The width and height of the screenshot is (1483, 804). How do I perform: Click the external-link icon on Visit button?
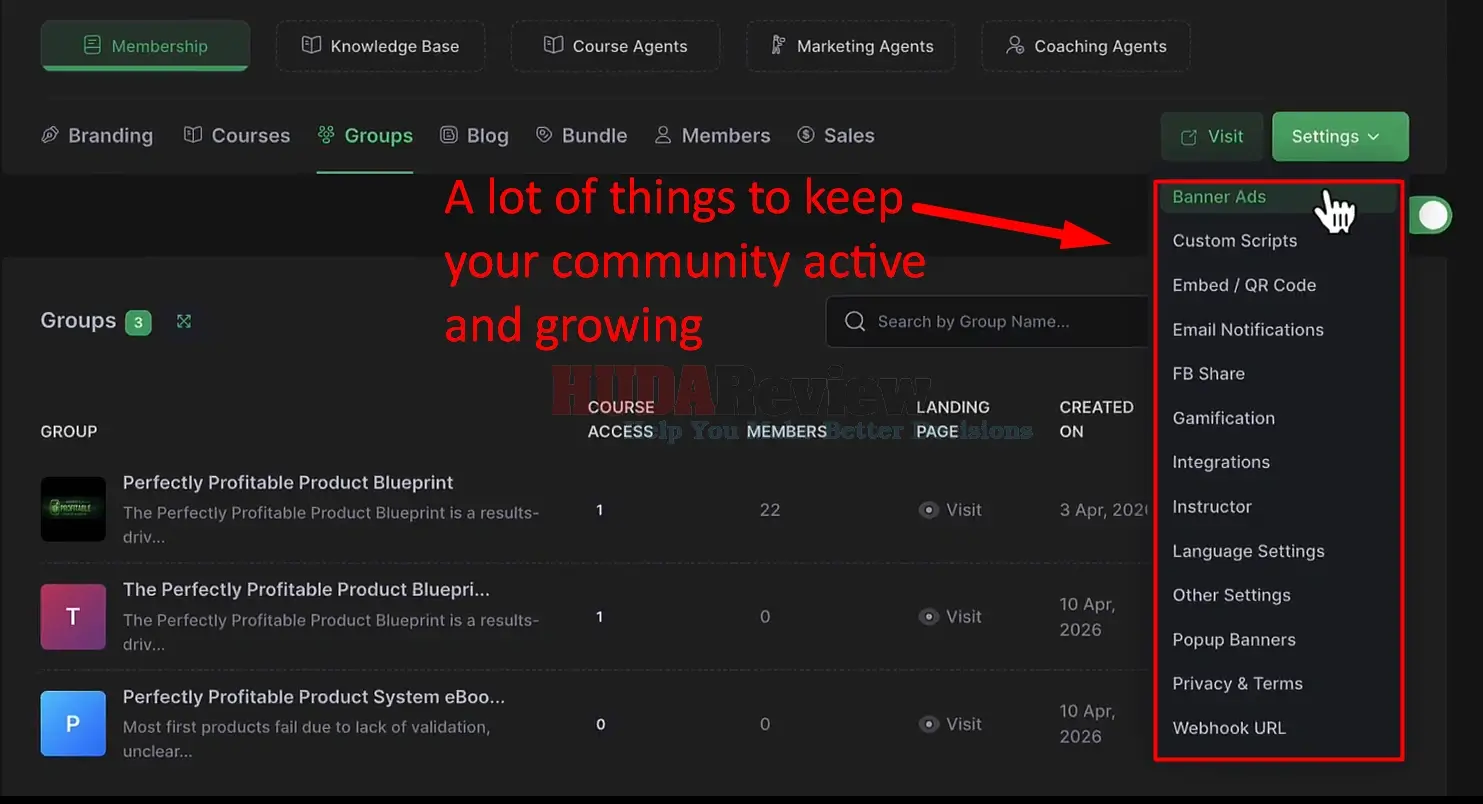pyautogui.click(x=1189, y=138)
